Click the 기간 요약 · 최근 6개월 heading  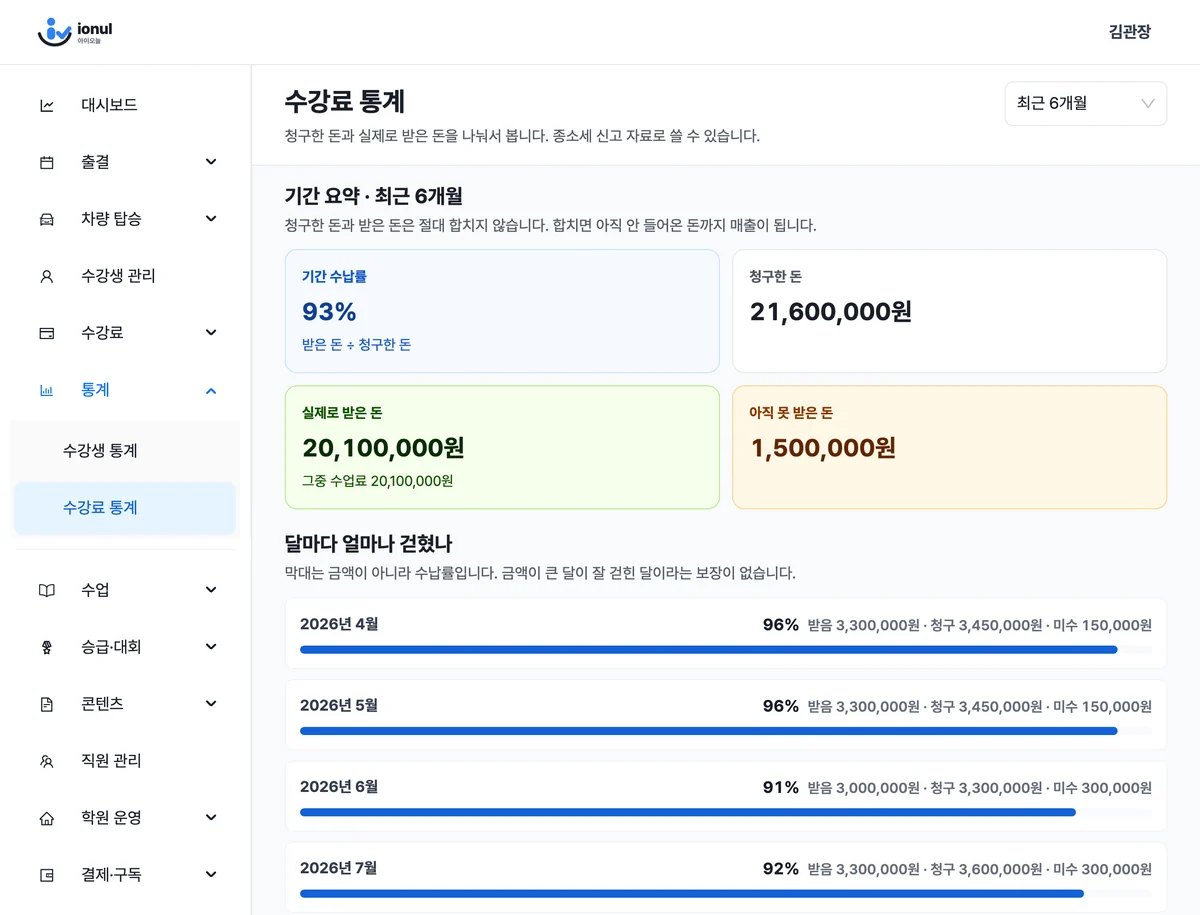373,196
